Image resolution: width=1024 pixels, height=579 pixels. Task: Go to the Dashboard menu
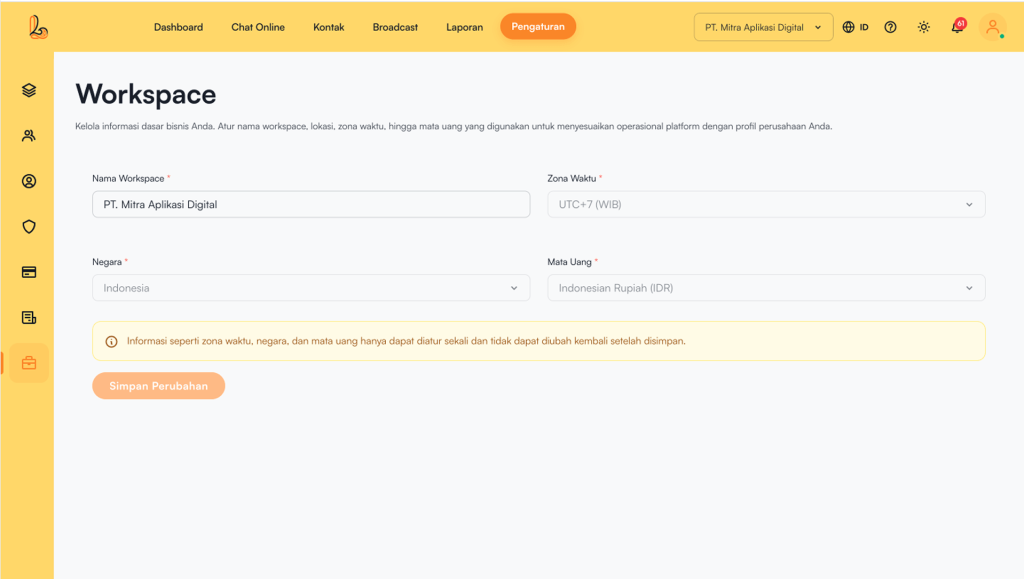(x=178, y=27)
